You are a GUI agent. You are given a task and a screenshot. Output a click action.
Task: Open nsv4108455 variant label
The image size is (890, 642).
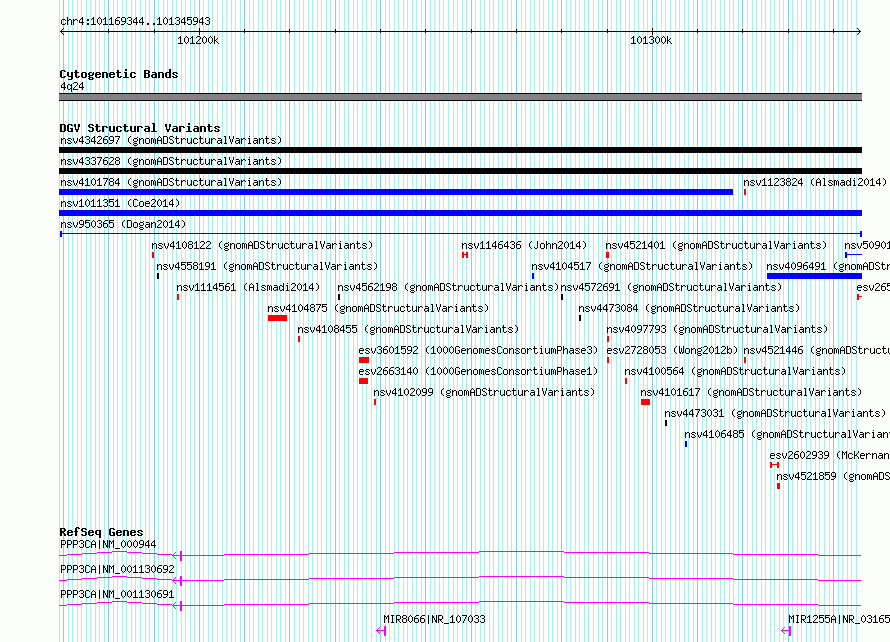click(408, 329)
